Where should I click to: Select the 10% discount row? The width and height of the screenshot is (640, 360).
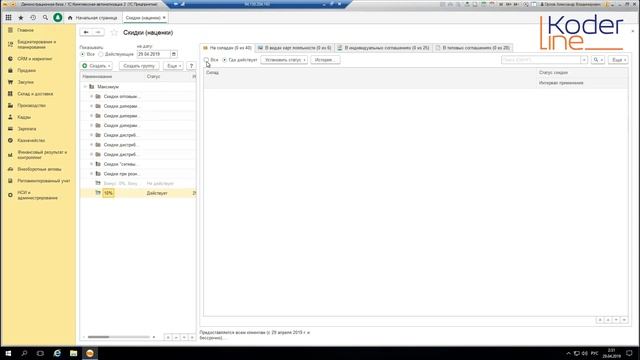pos(138,193)
